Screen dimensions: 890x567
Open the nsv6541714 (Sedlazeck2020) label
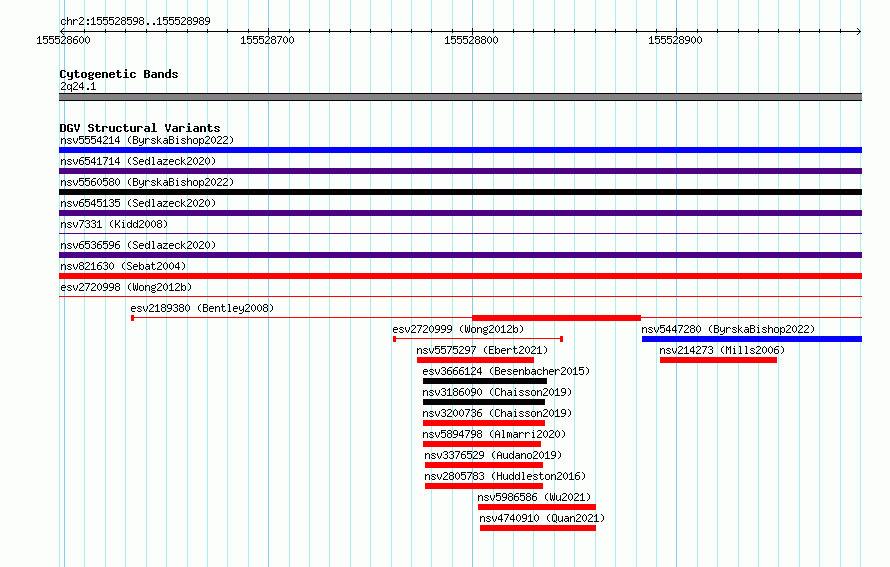[x=138, y=161]
